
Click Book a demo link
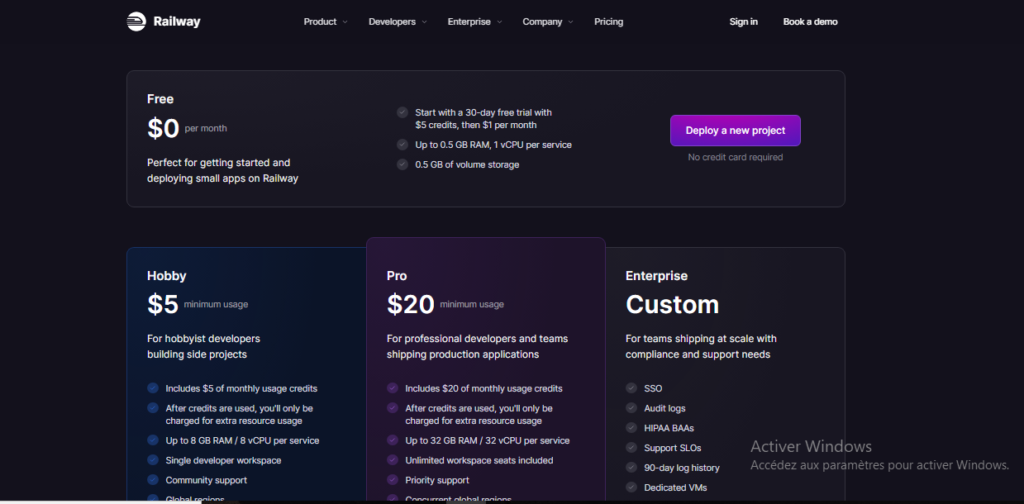[810, 22]
